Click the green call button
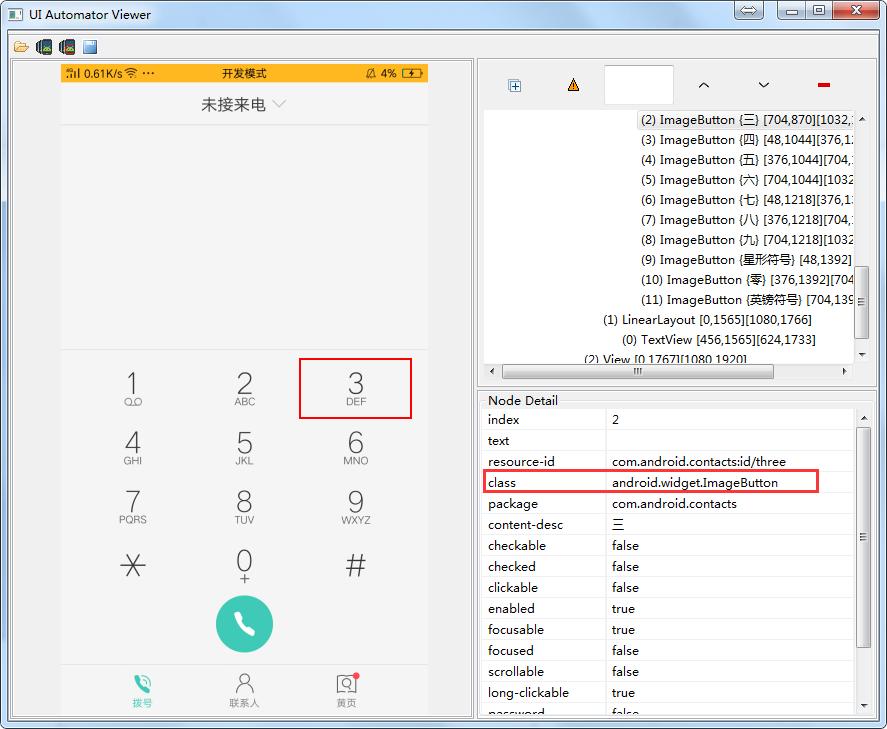 tap(244, 623)
